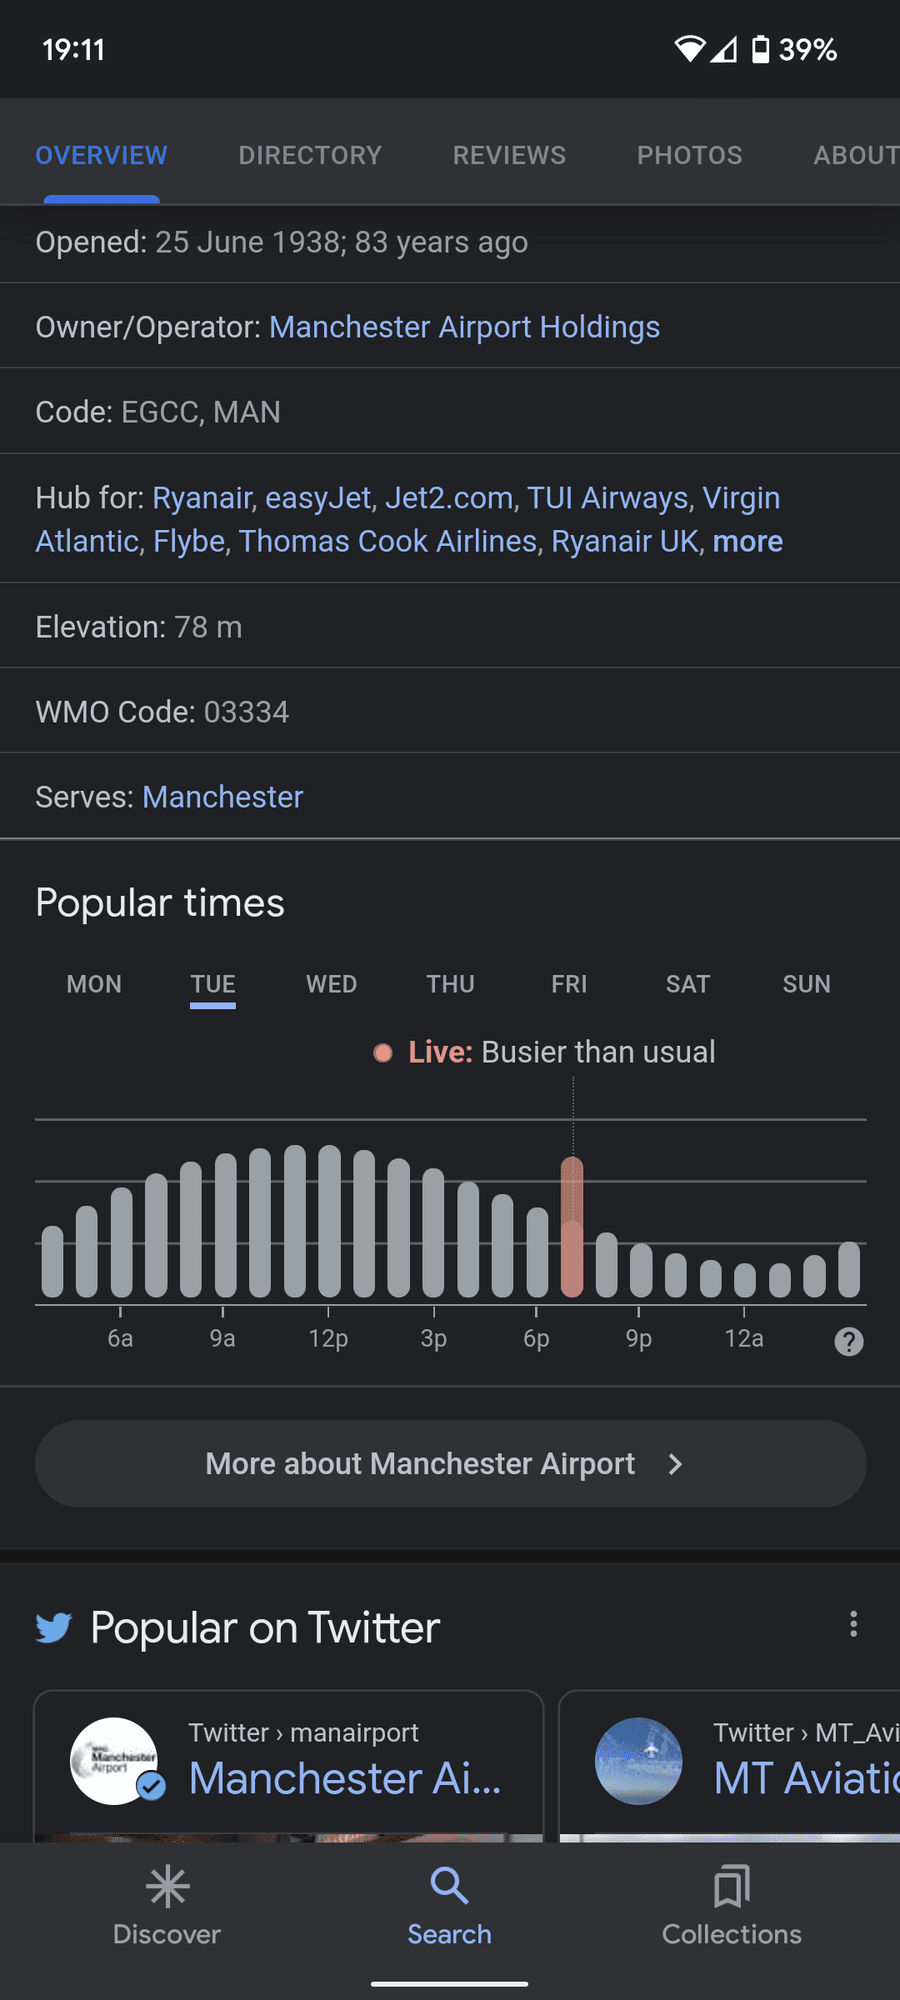Tap the MT Aviation Twitter profile avatar
Image resolution: width=900 pixels, height=2000 pixels.
639,1761
